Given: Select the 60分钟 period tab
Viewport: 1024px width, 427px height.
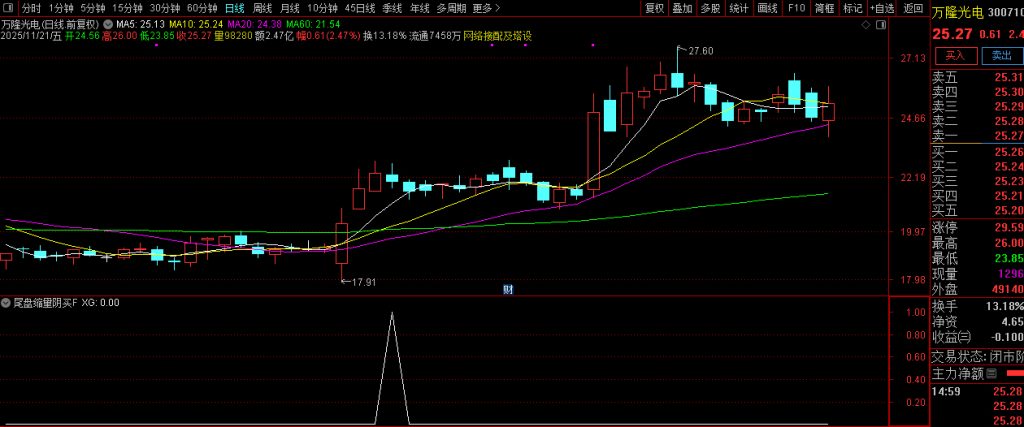Looking at the screenshot, I should [202, 8].
